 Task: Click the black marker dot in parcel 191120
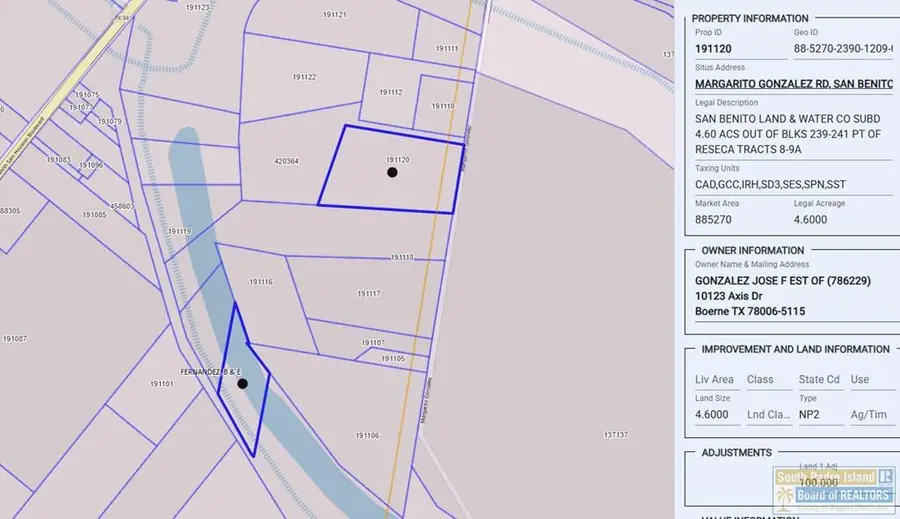click(x=392, y=172)
